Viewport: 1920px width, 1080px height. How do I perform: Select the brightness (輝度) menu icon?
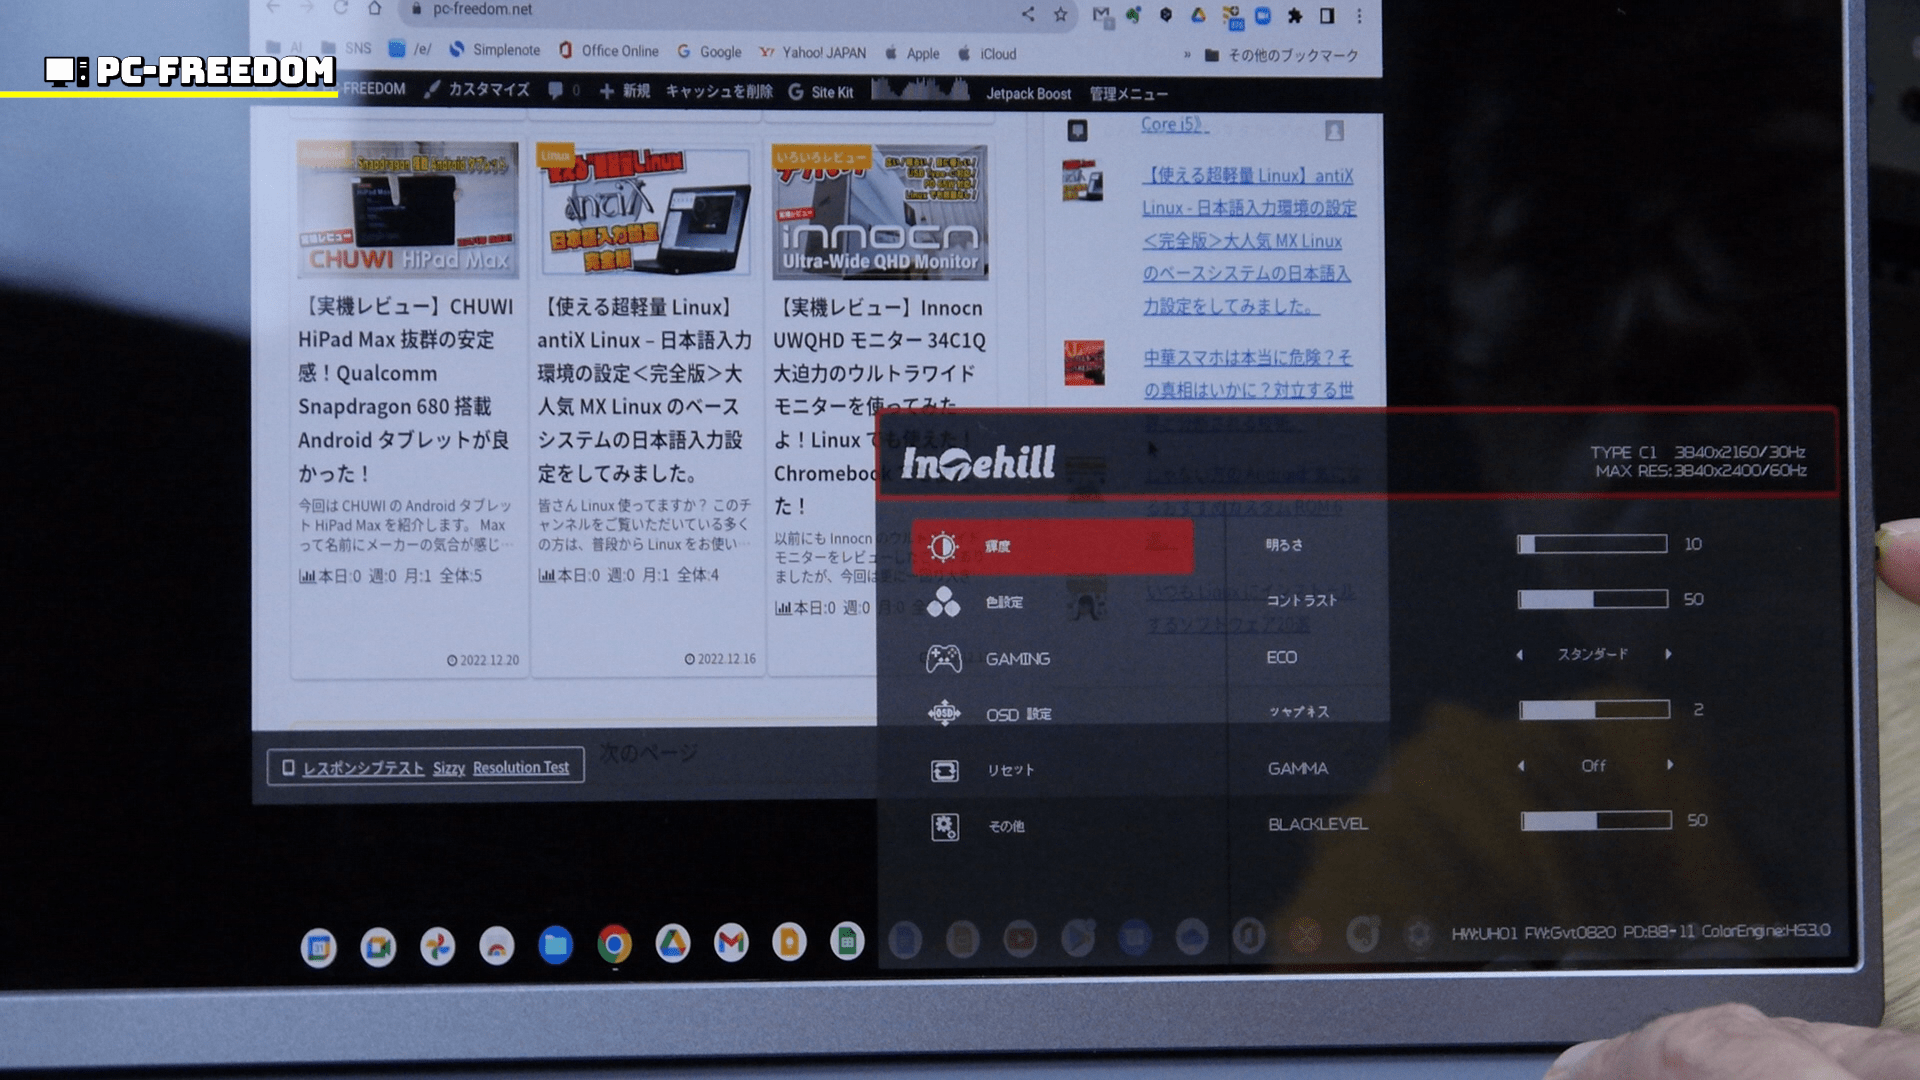(x=942, y=546)
